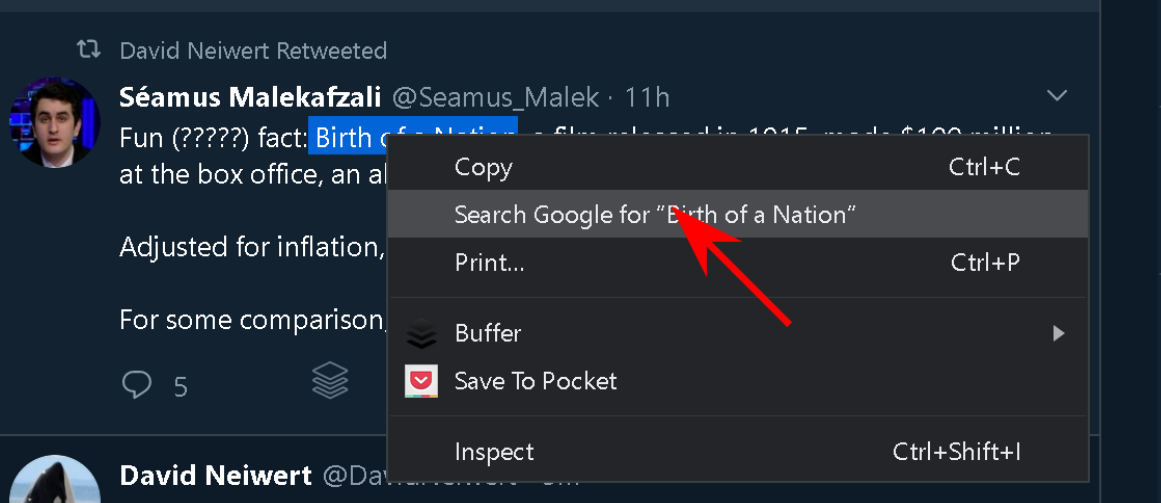Click the @Seamus_Malek handle
The image size is (1161, 503).
point(495,97)
